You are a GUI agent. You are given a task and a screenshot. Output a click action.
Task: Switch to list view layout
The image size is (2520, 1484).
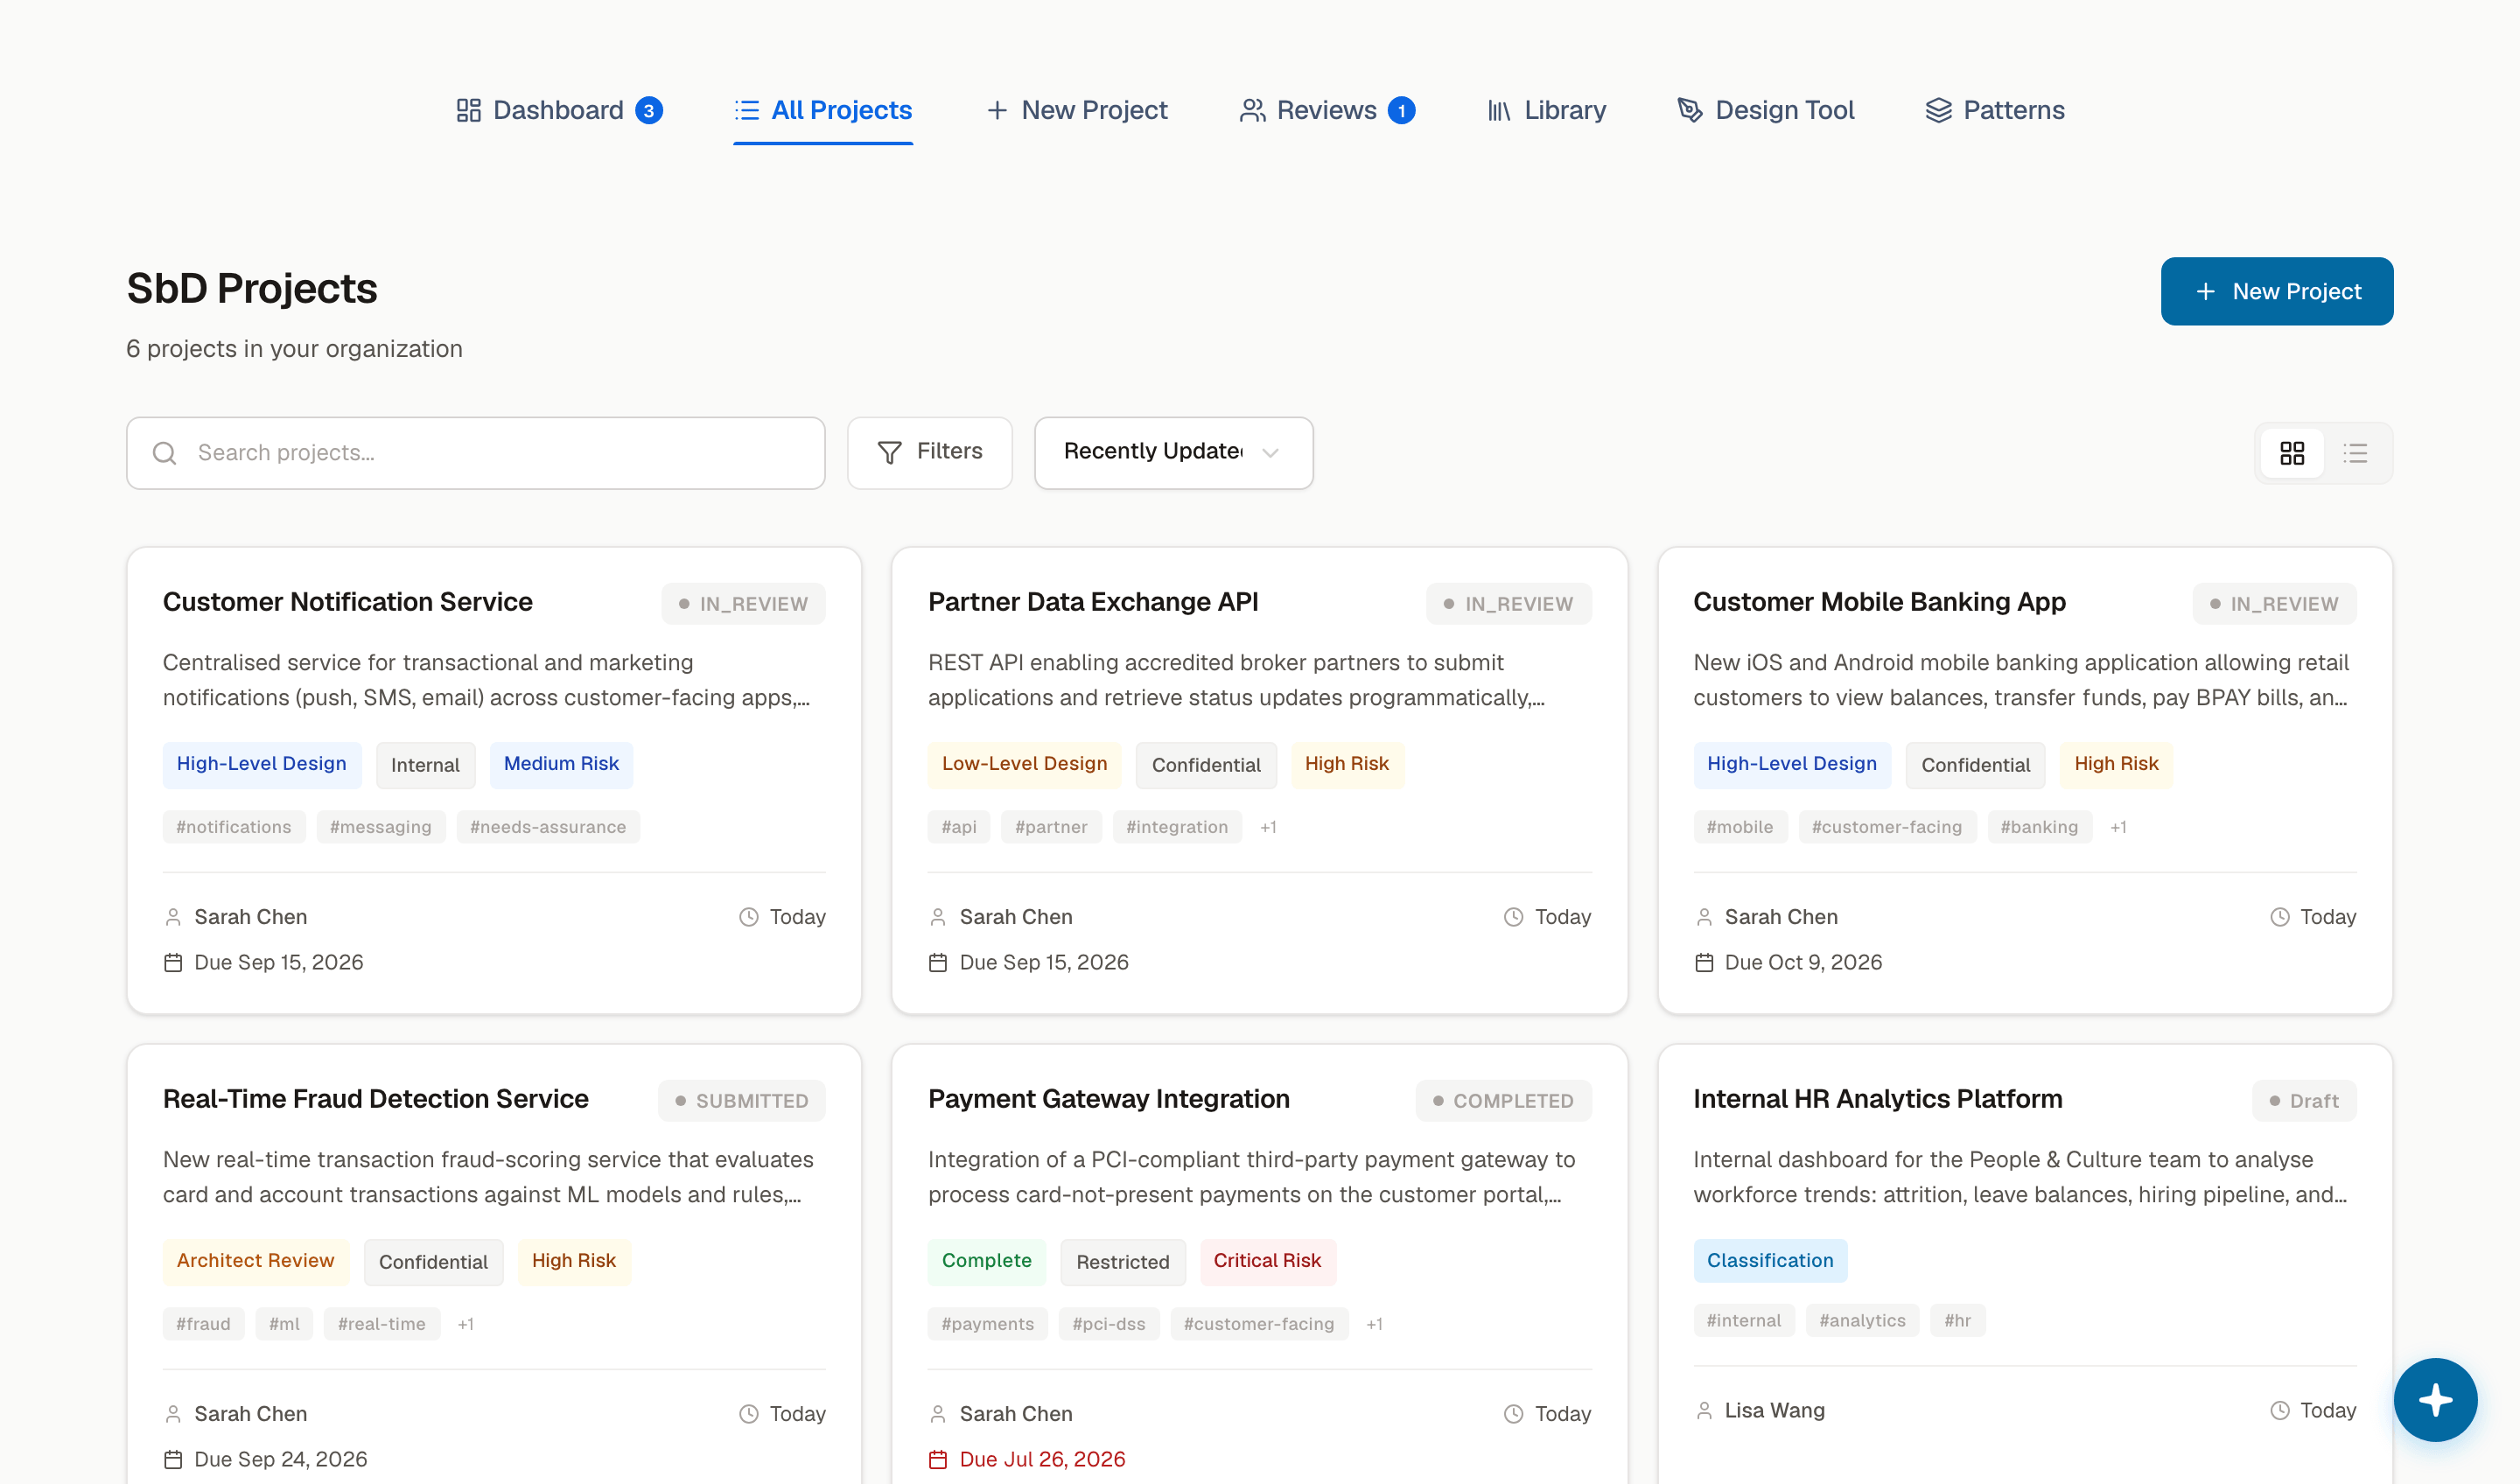coord(2355,453)
